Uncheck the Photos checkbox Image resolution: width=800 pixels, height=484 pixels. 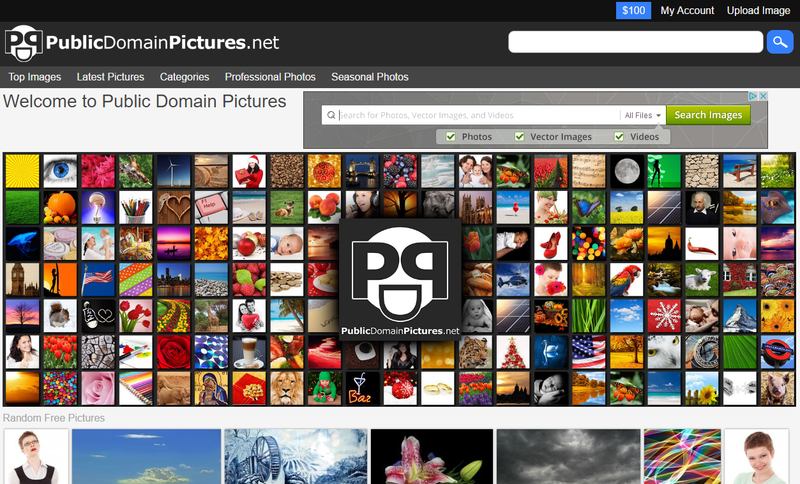(451, 137)
